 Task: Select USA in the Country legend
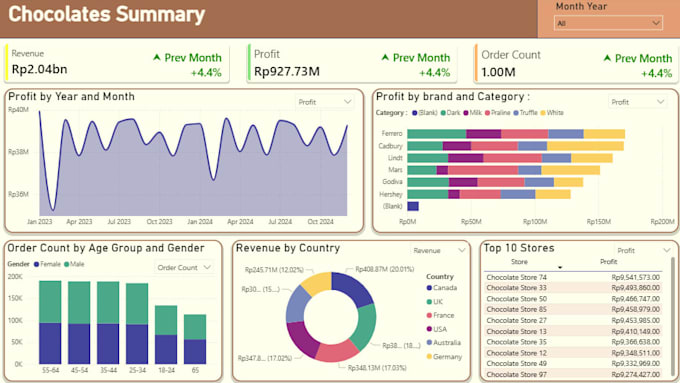click(436, 329)
